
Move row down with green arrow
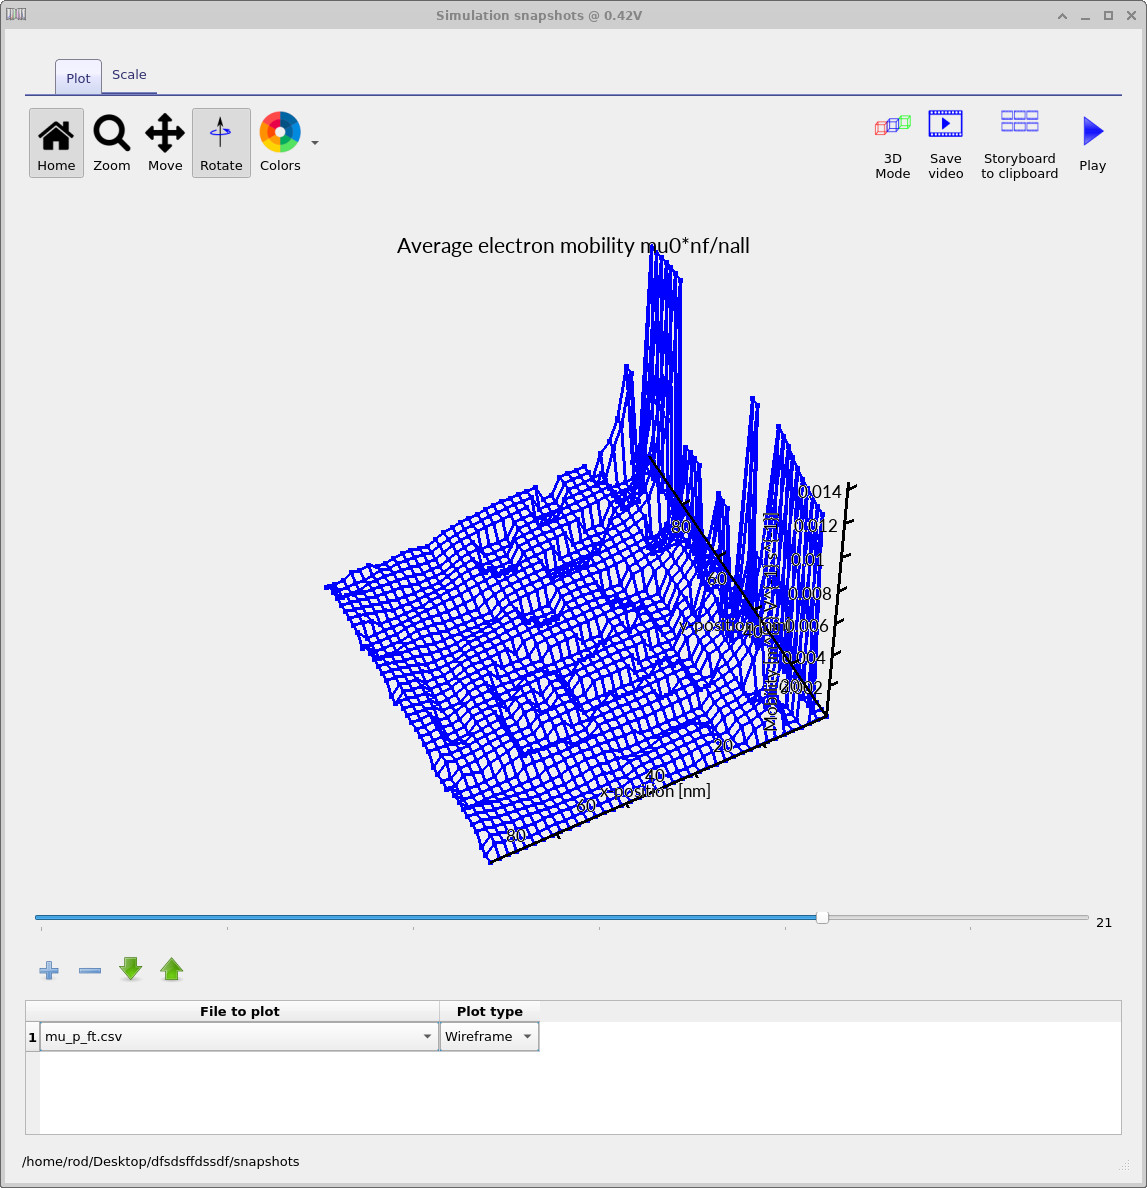tap(131, 969)
